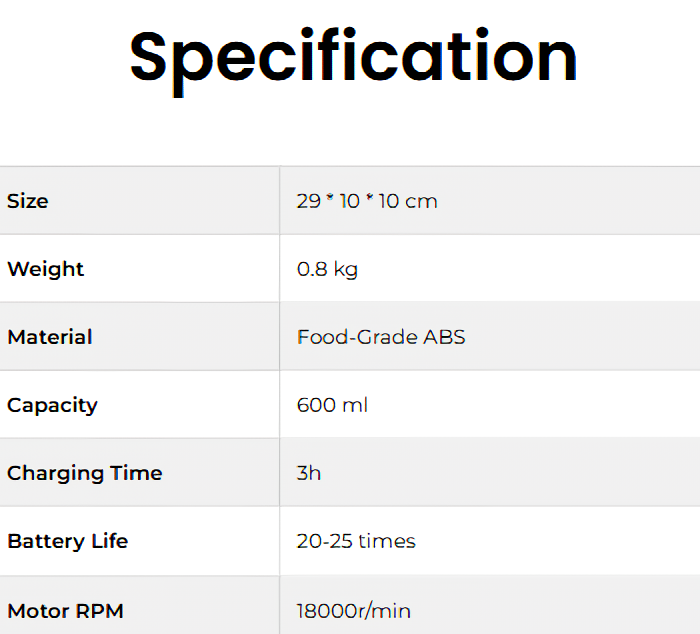Select the Capacity row label
Viewport: 700px width, 634px height.
point(52,405)
